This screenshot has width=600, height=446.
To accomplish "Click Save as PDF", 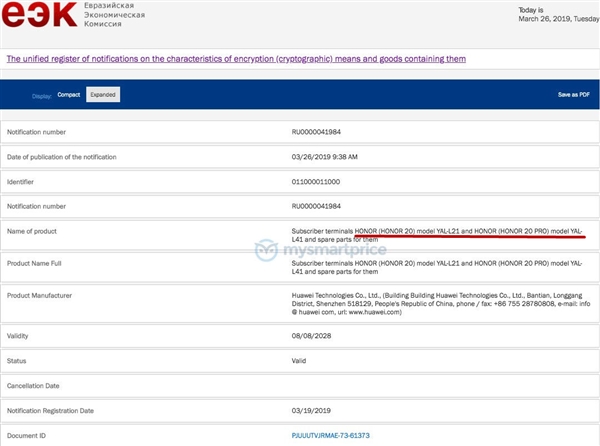I will (573, 95).
